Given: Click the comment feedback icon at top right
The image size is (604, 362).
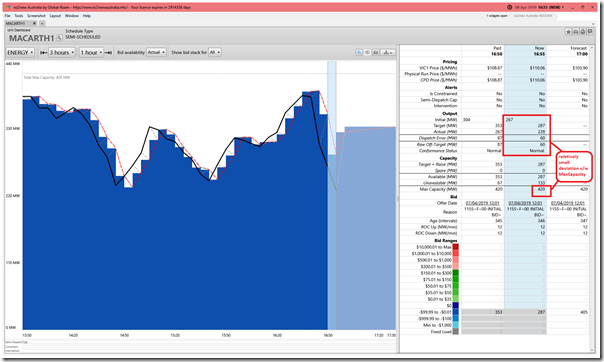Looking at the screenshot, I should click(x=590, y=32).
